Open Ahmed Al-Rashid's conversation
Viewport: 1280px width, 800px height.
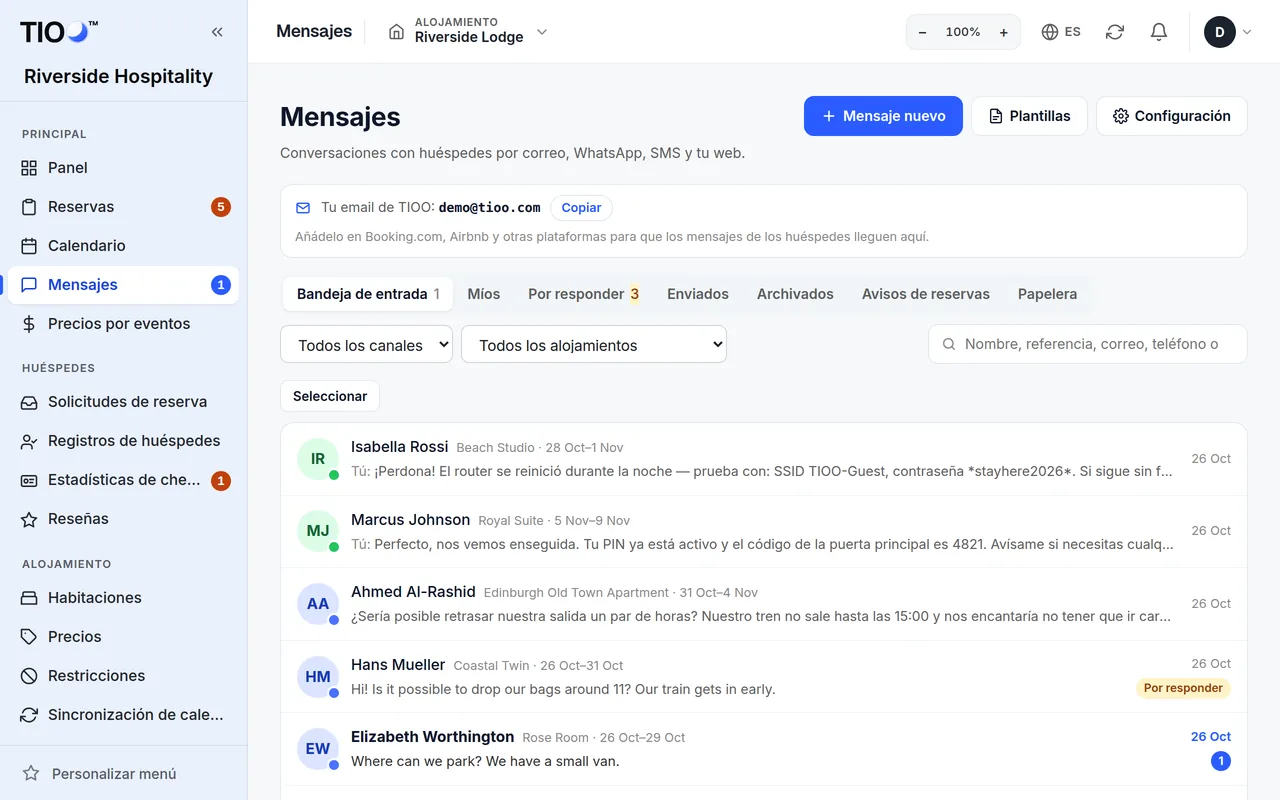[764, 604]
